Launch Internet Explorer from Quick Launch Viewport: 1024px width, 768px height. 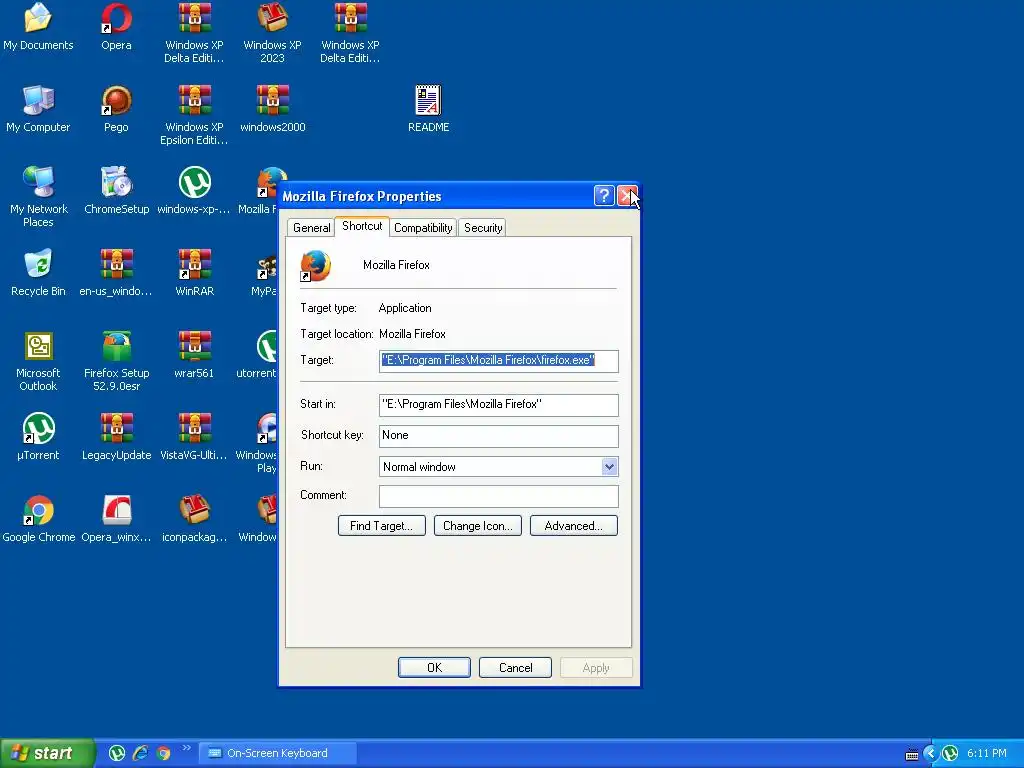pos(140,753)
